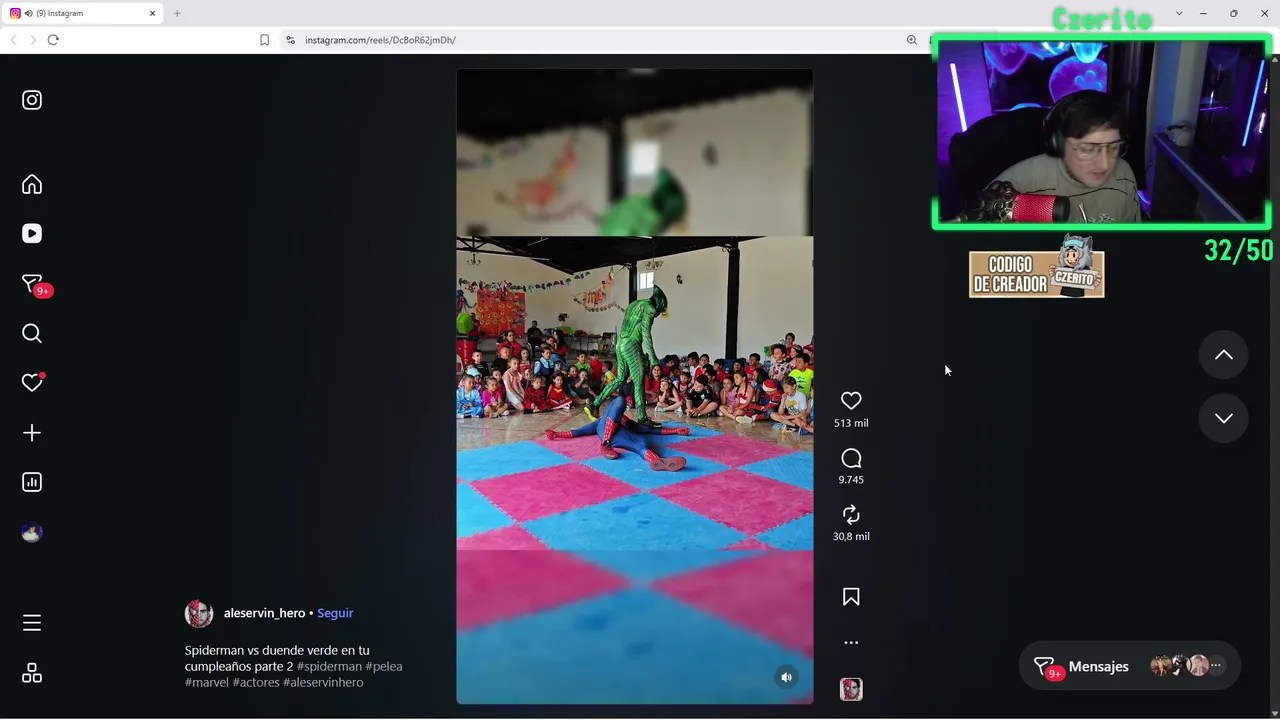Go to previous reel
Image resolution: width=1280 pixels, height=720 pixels.
(x=1224, y=355)
